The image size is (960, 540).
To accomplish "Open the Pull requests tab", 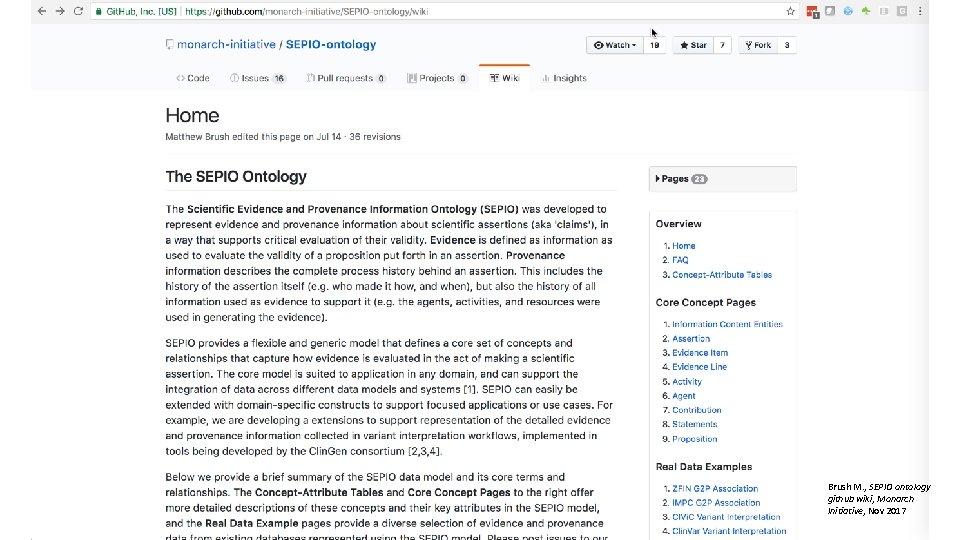I will click(x=346, y=78).
